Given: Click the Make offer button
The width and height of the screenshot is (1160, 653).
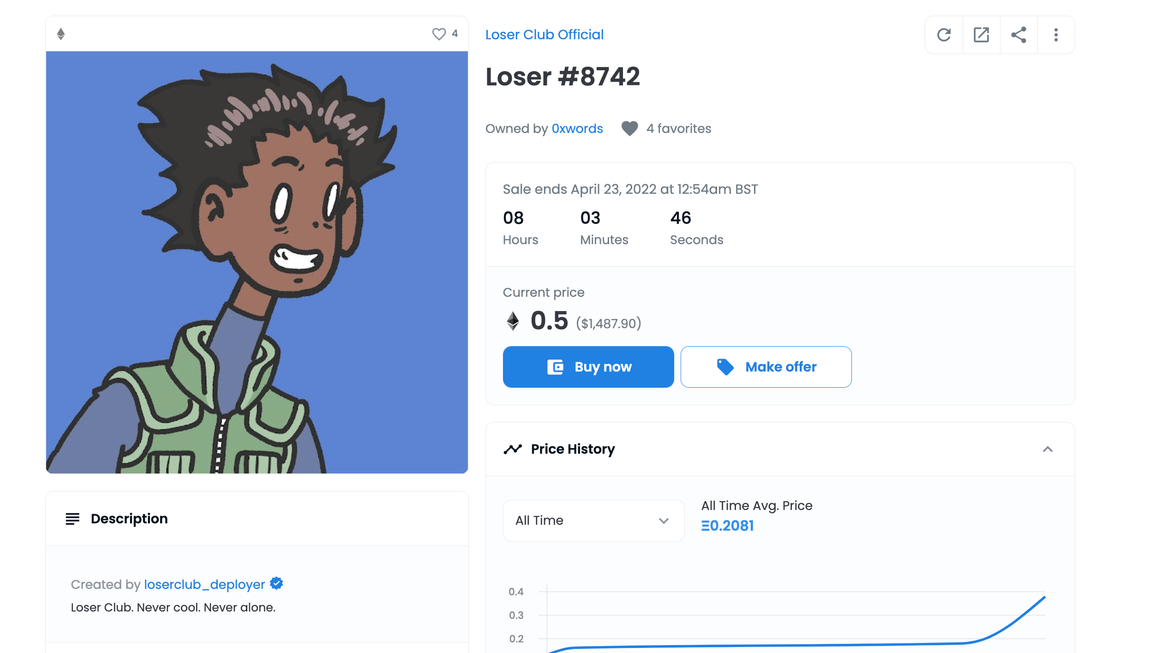Looking at the screenshot, I should pyautogui.click(x=766, y=367).
